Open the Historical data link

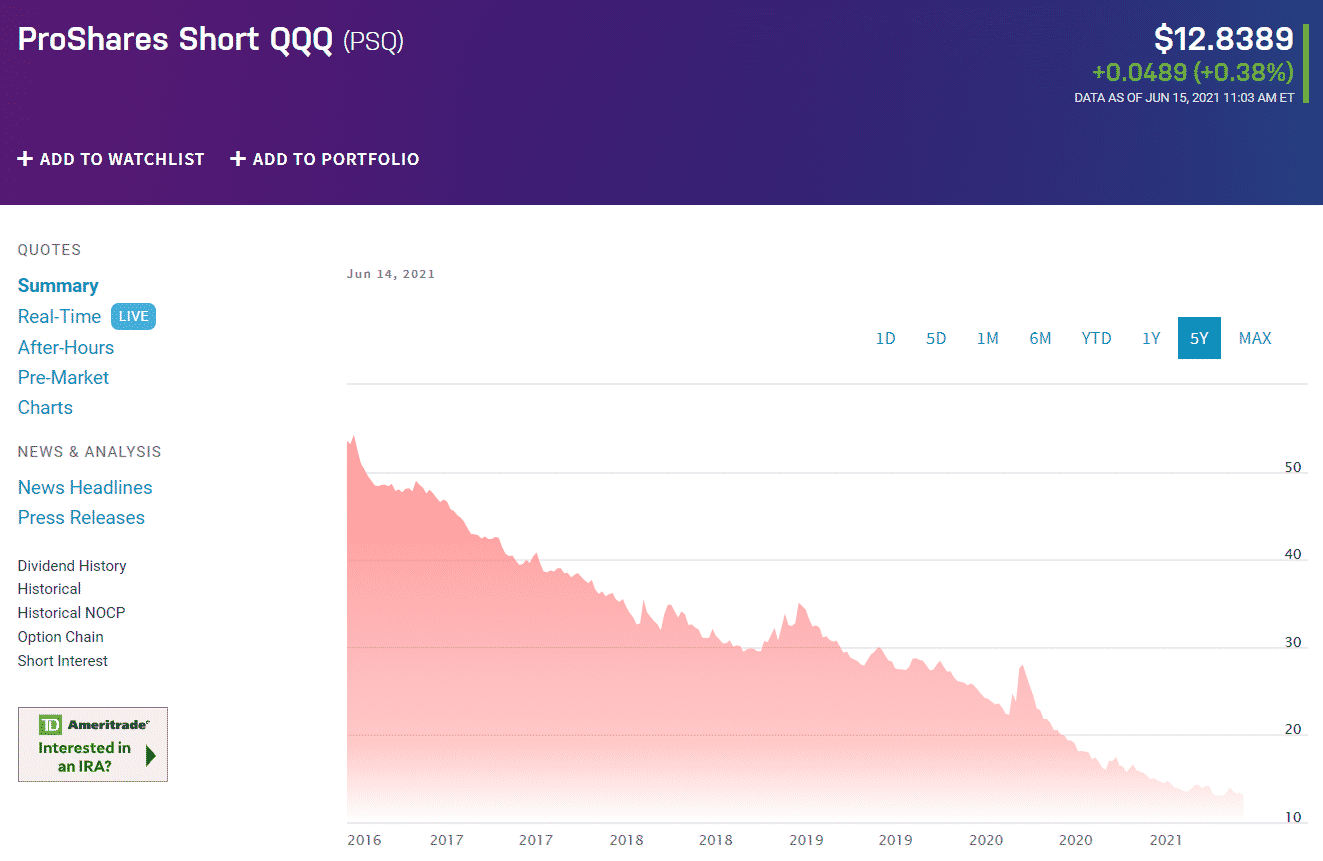pos(49,589)
